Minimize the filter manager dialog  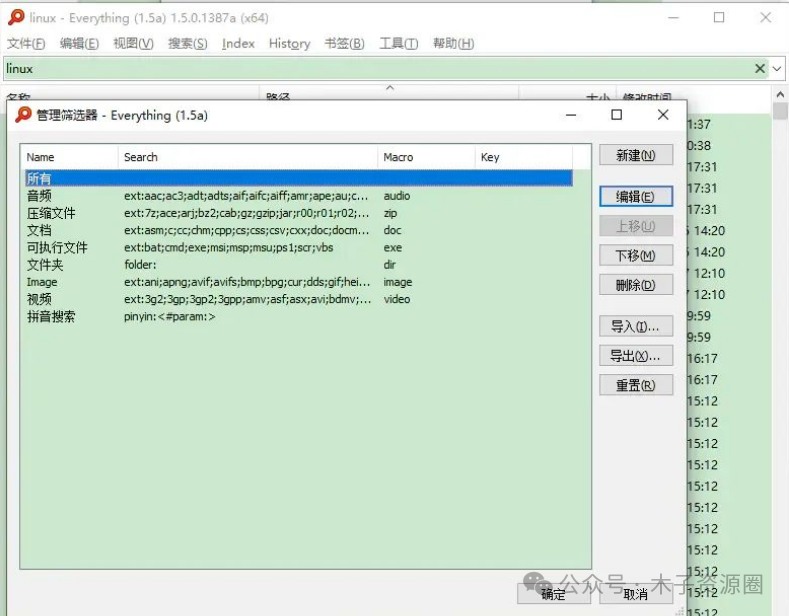(571, 115)
